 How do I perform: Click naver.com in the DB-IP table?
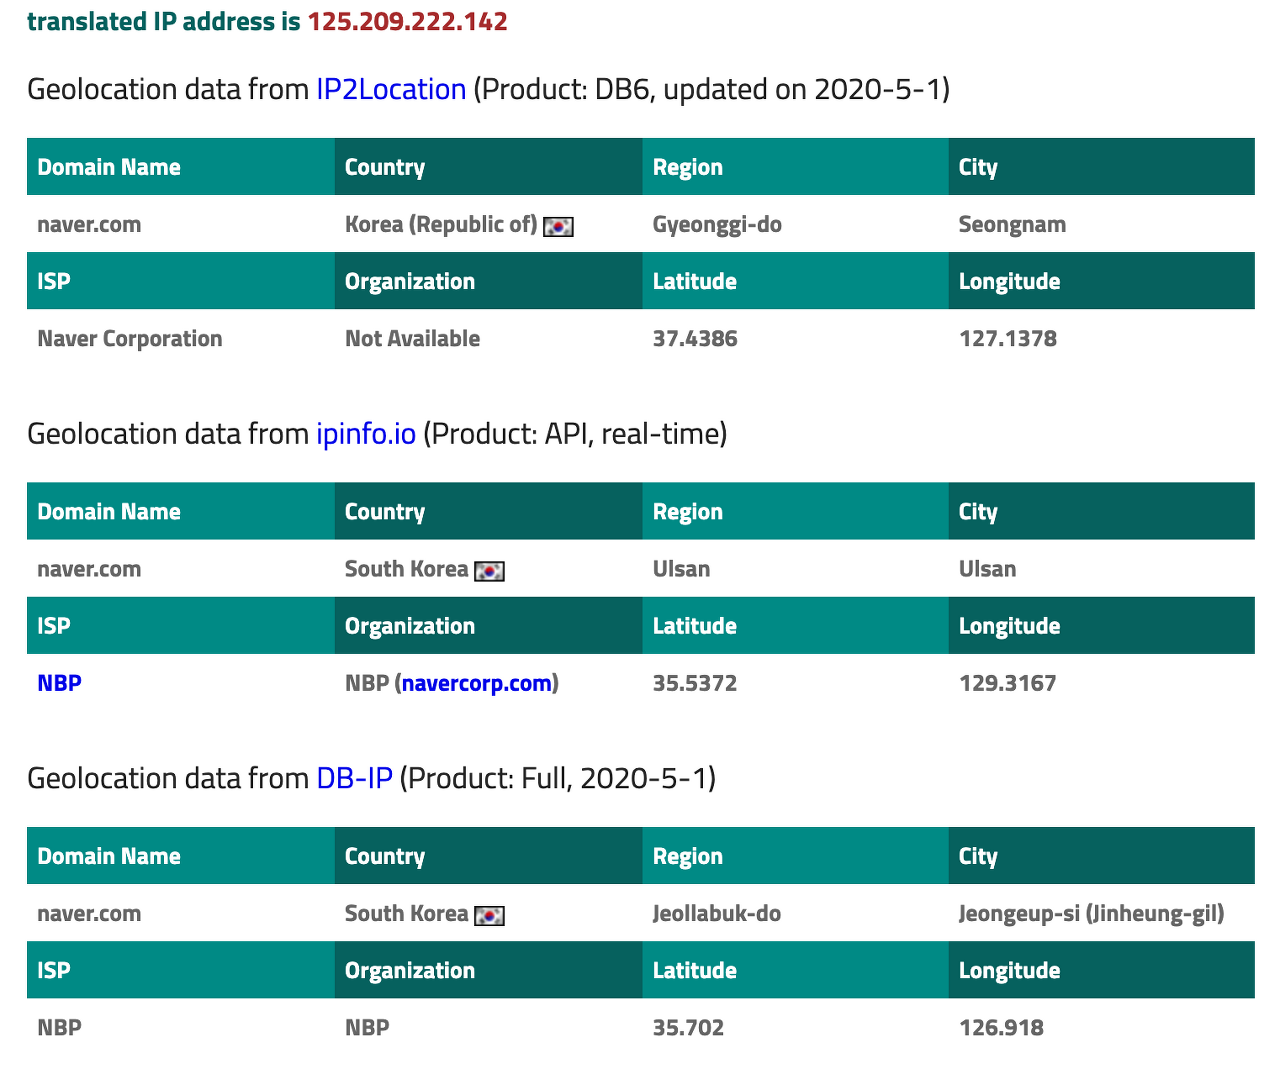click(x=89, y=913)
